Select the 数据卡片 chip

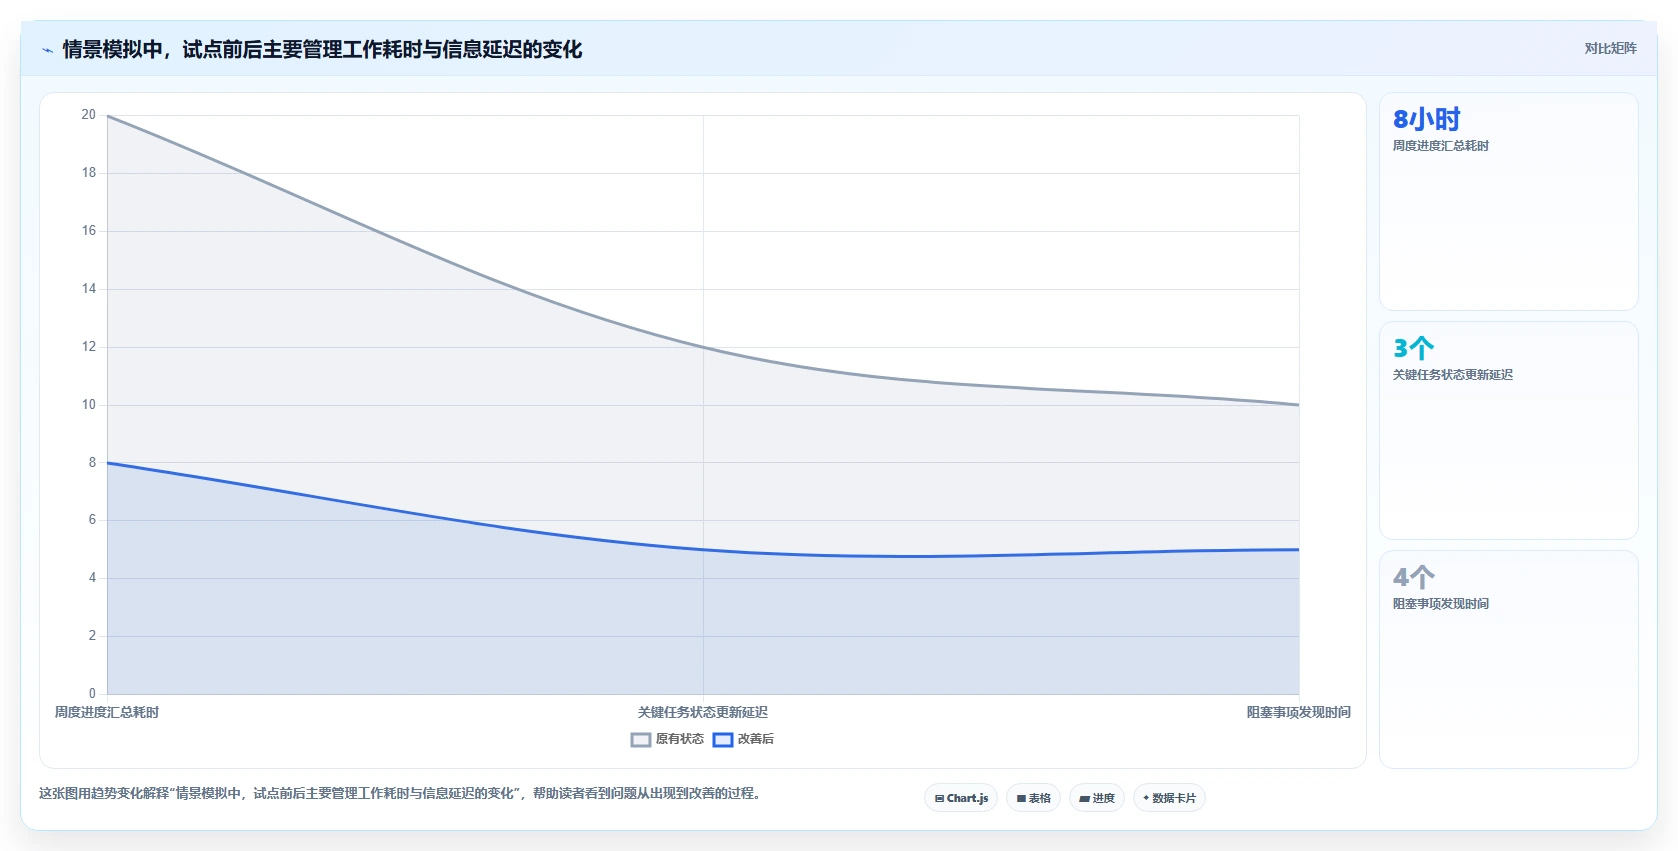1169,798
